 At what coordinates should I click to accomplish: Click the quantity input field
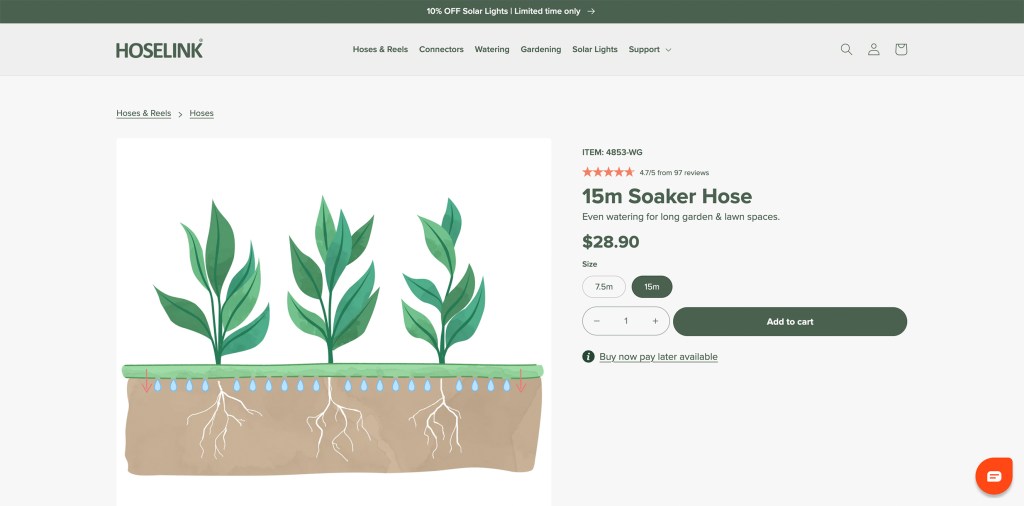pos(626,321)
